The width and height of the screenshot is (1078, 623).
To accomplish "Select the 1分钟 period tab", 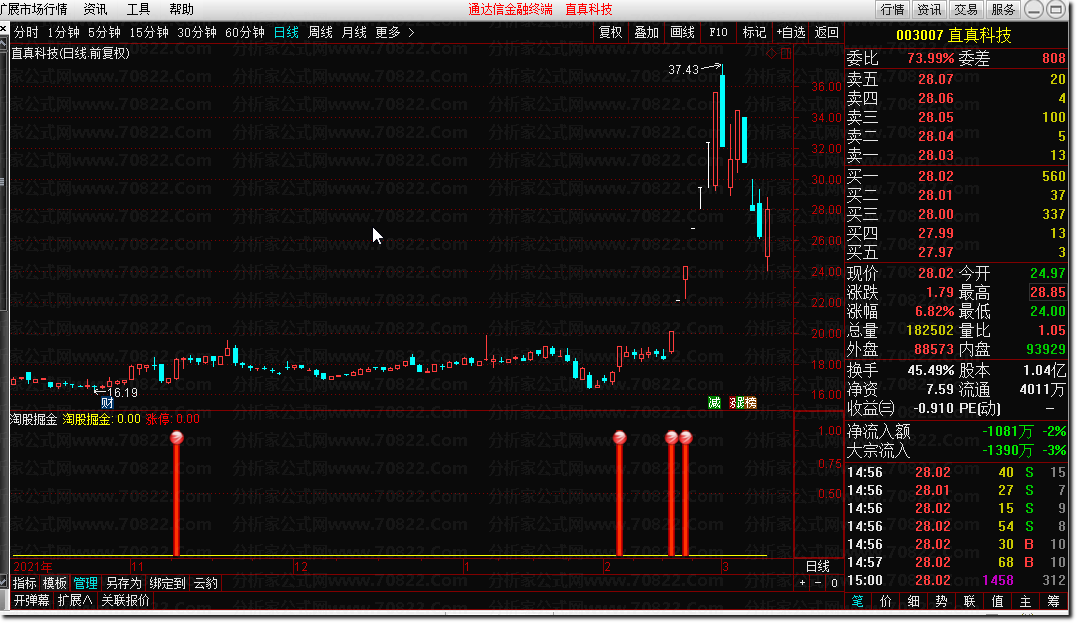I will 63,32.
